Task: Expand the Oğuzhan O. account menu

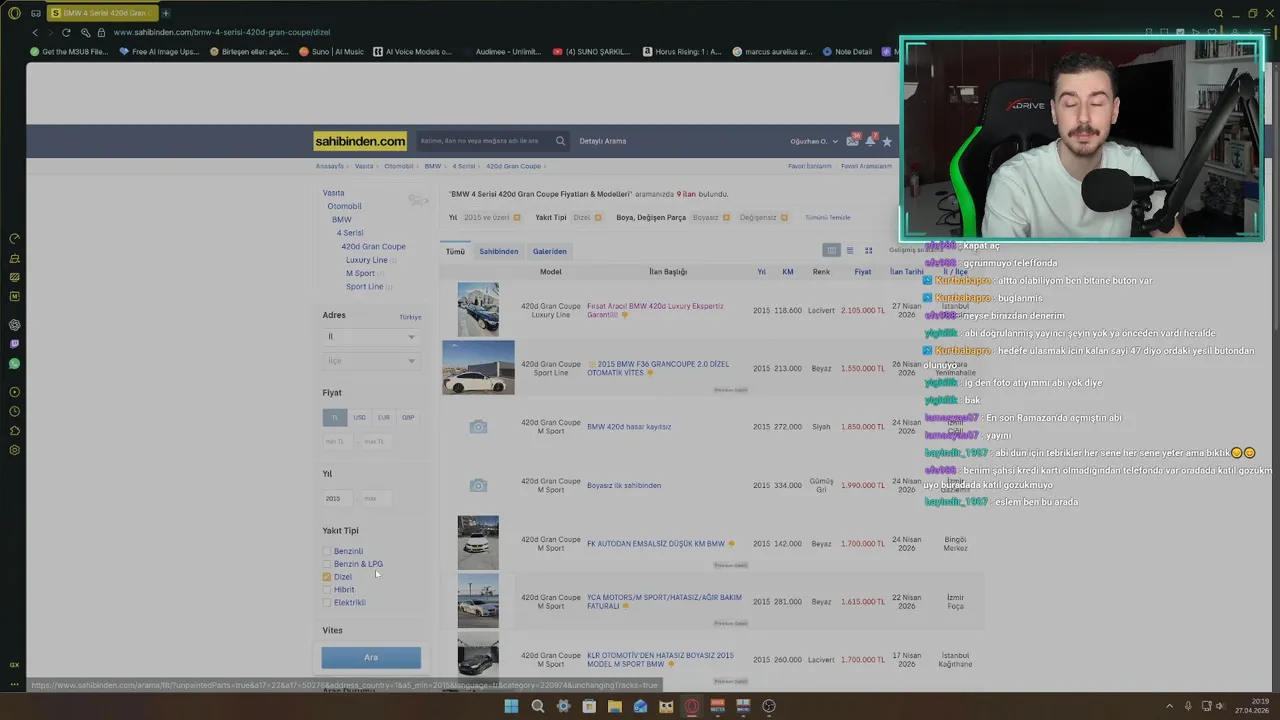Action: pyautogui.click(x=814, y=141)
